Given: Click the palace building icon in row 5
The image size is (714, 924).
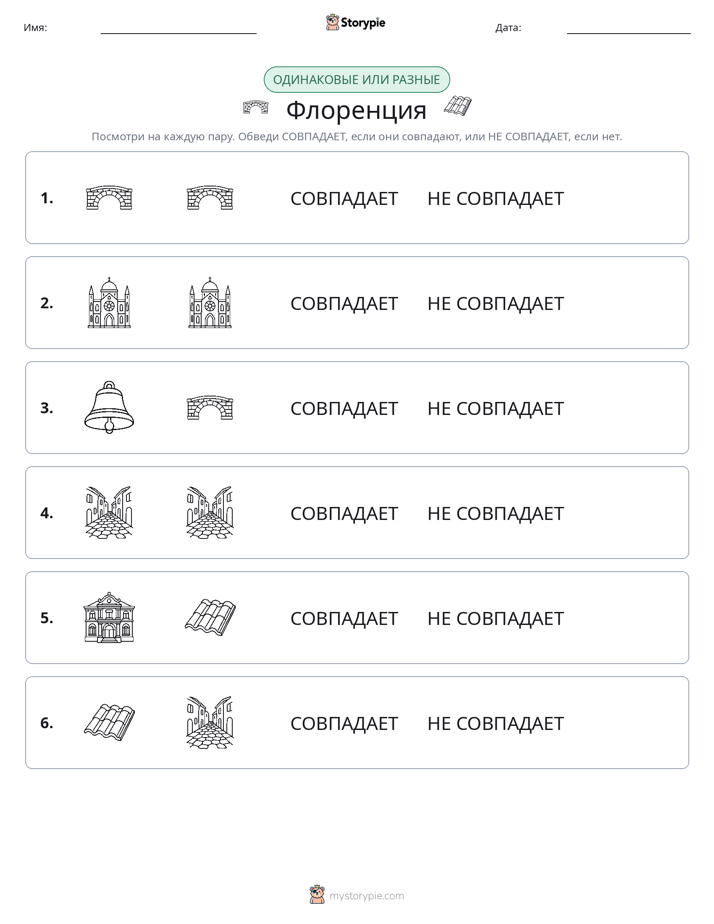Looking at the screenshot, I should (109, 617).
